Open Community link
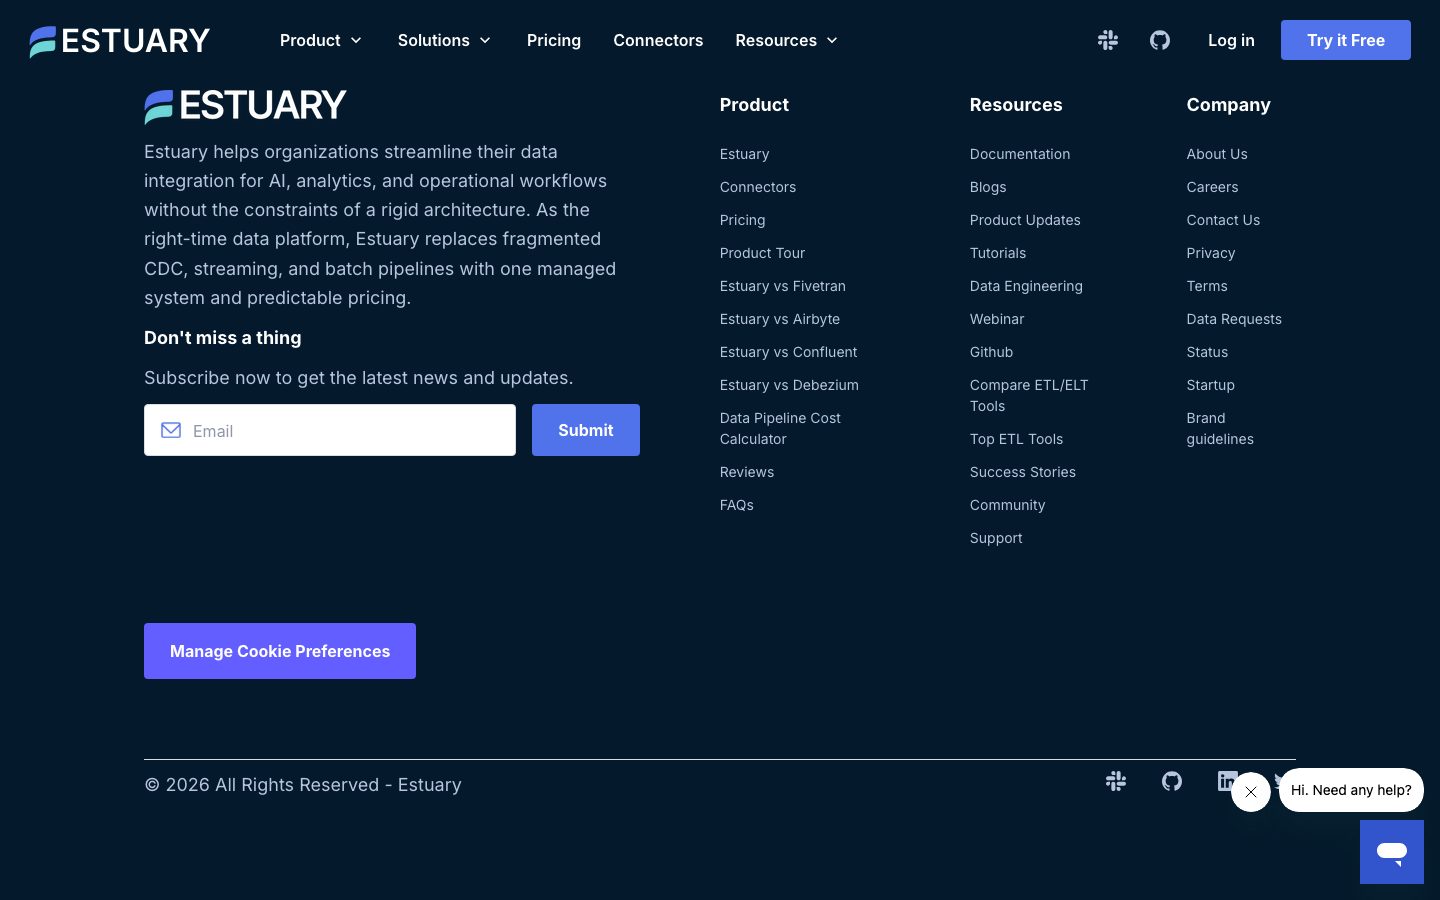 1008,505
